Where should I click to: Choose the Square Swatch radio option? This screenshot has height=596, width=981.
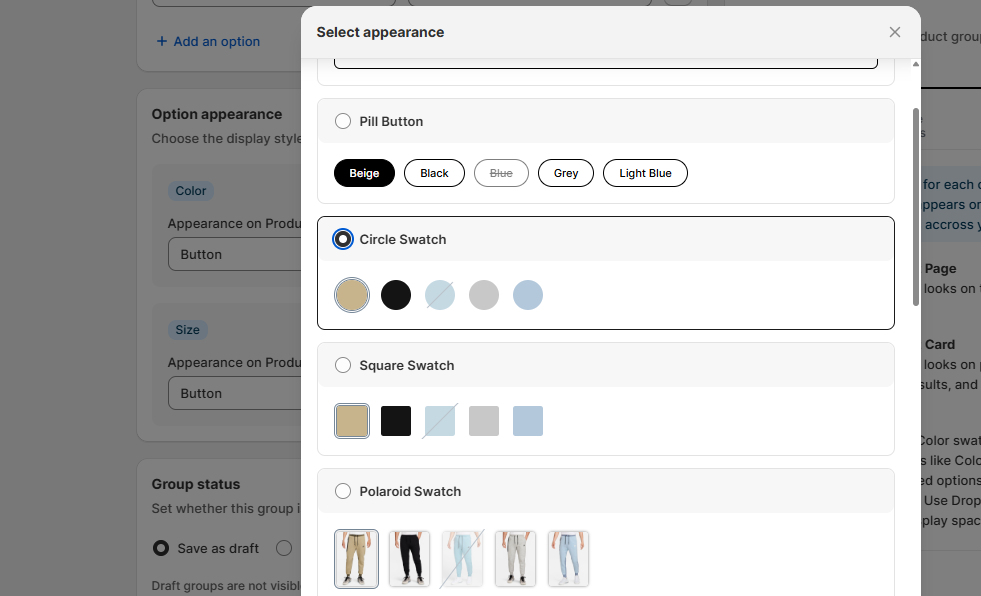coord(343,365)
